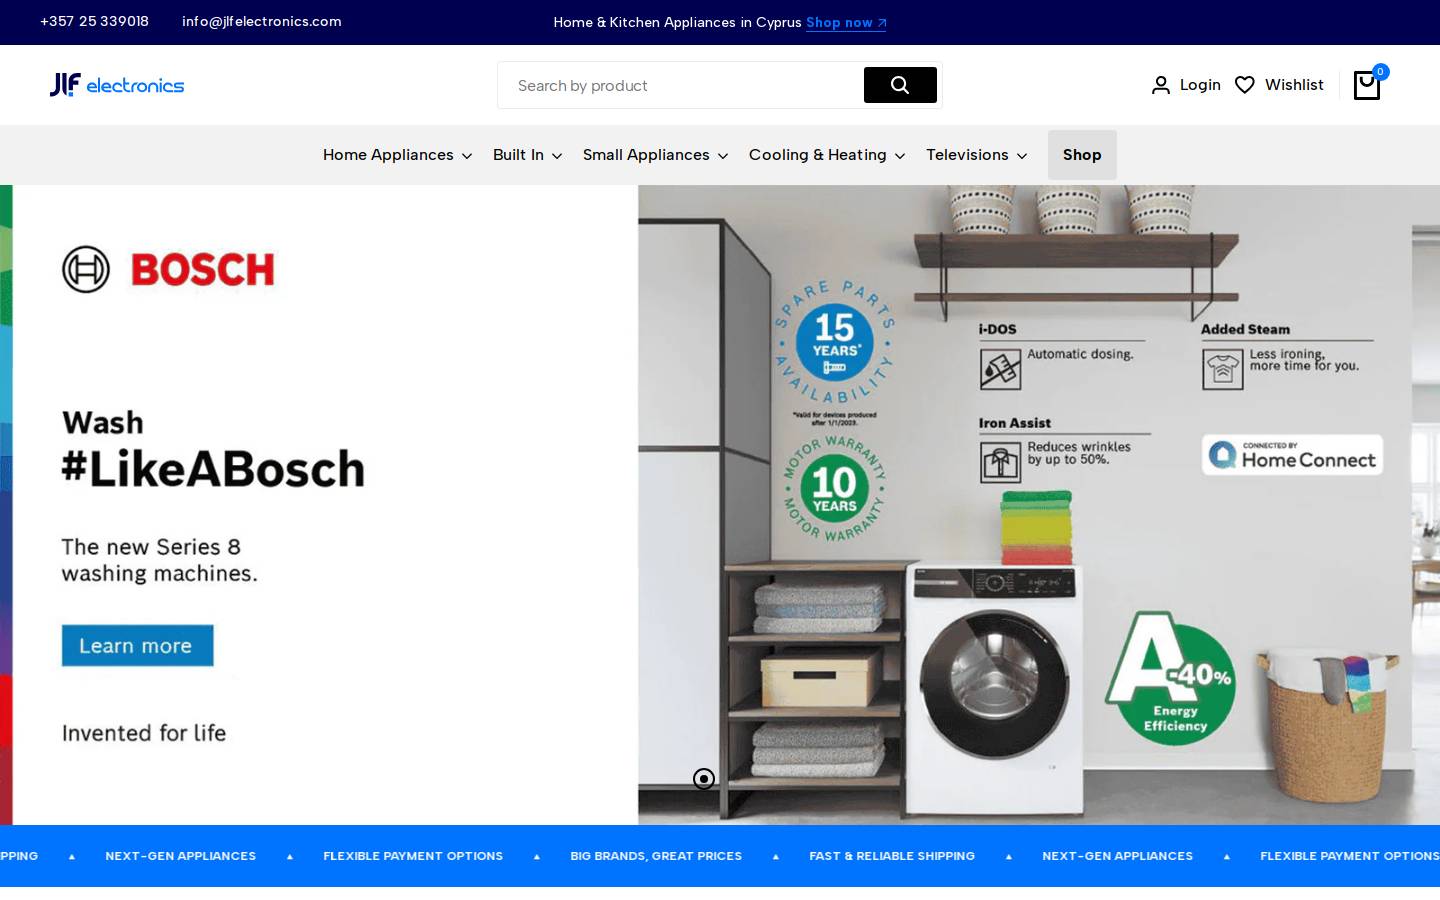
Task: Open the Televisions menu
Action: (x=976, y=155)
